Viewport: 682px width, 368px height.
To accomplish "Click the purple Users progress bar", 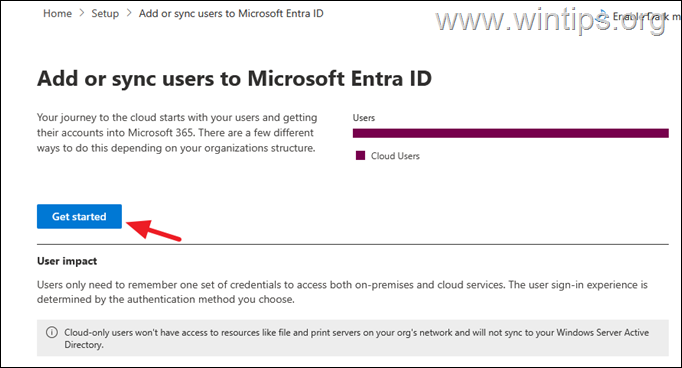I will (x=511, y=133).
